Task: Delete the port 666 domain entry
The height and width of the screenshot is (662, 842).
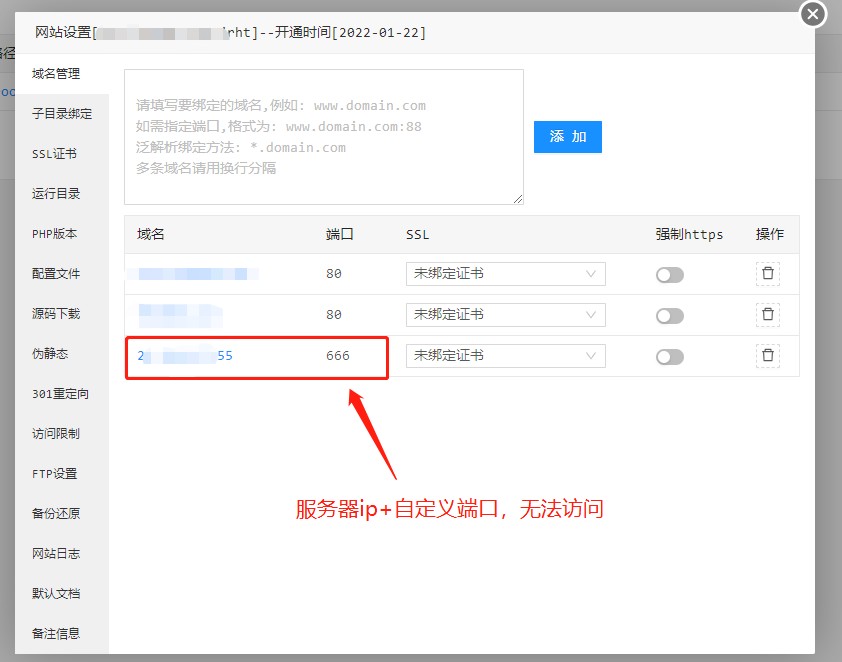Action: tap(767, 356)
